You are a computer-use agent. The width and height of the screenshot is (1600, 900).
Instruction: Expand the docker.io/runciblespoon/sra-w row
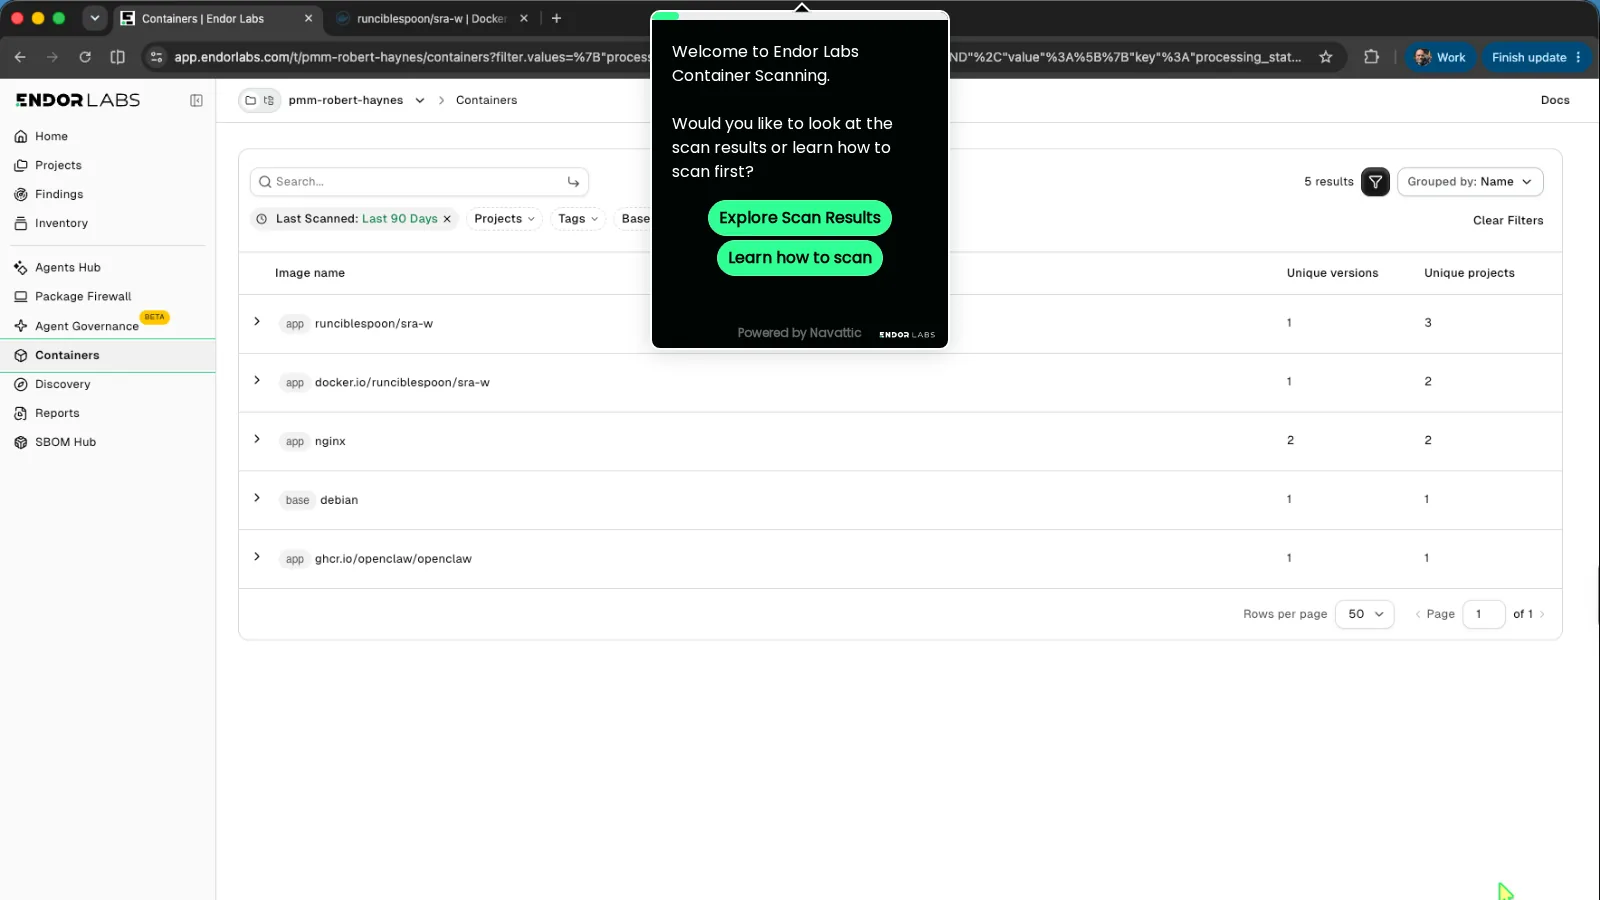[257, 381]
